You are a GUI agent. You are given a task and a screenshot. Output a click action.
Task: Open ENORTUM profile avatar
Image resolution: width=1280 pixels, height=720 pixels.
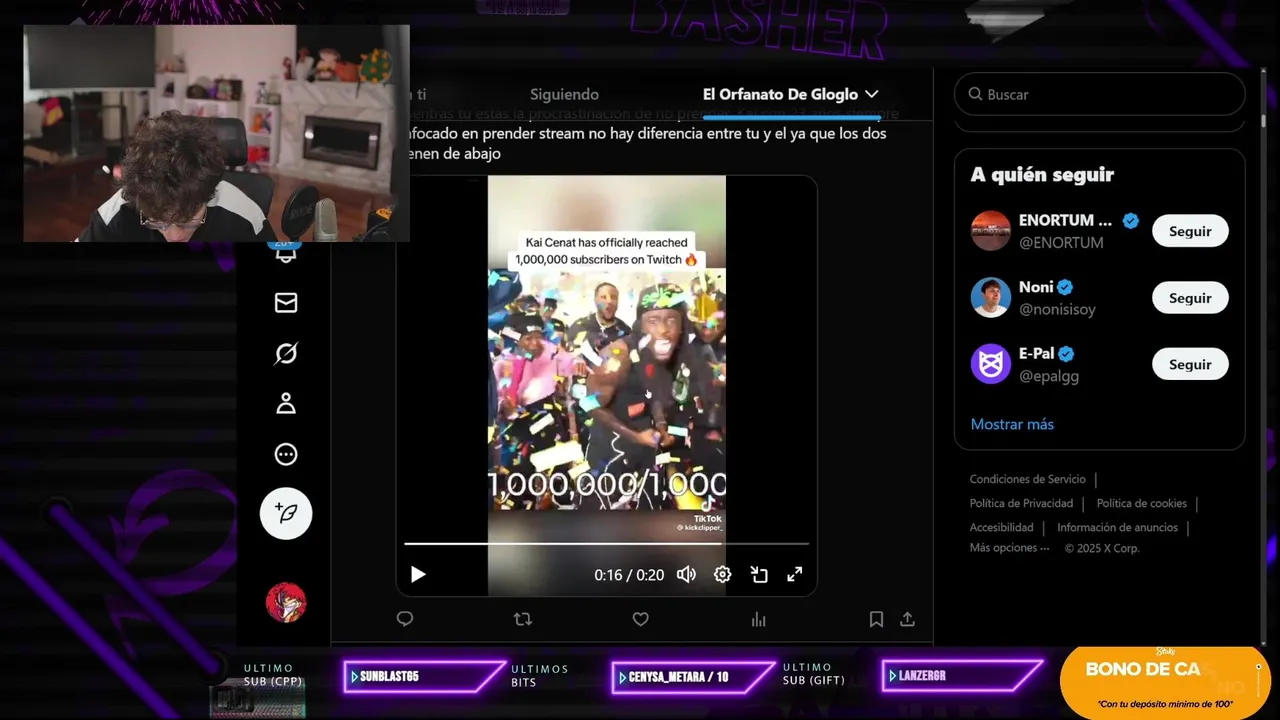pos(991,231)
